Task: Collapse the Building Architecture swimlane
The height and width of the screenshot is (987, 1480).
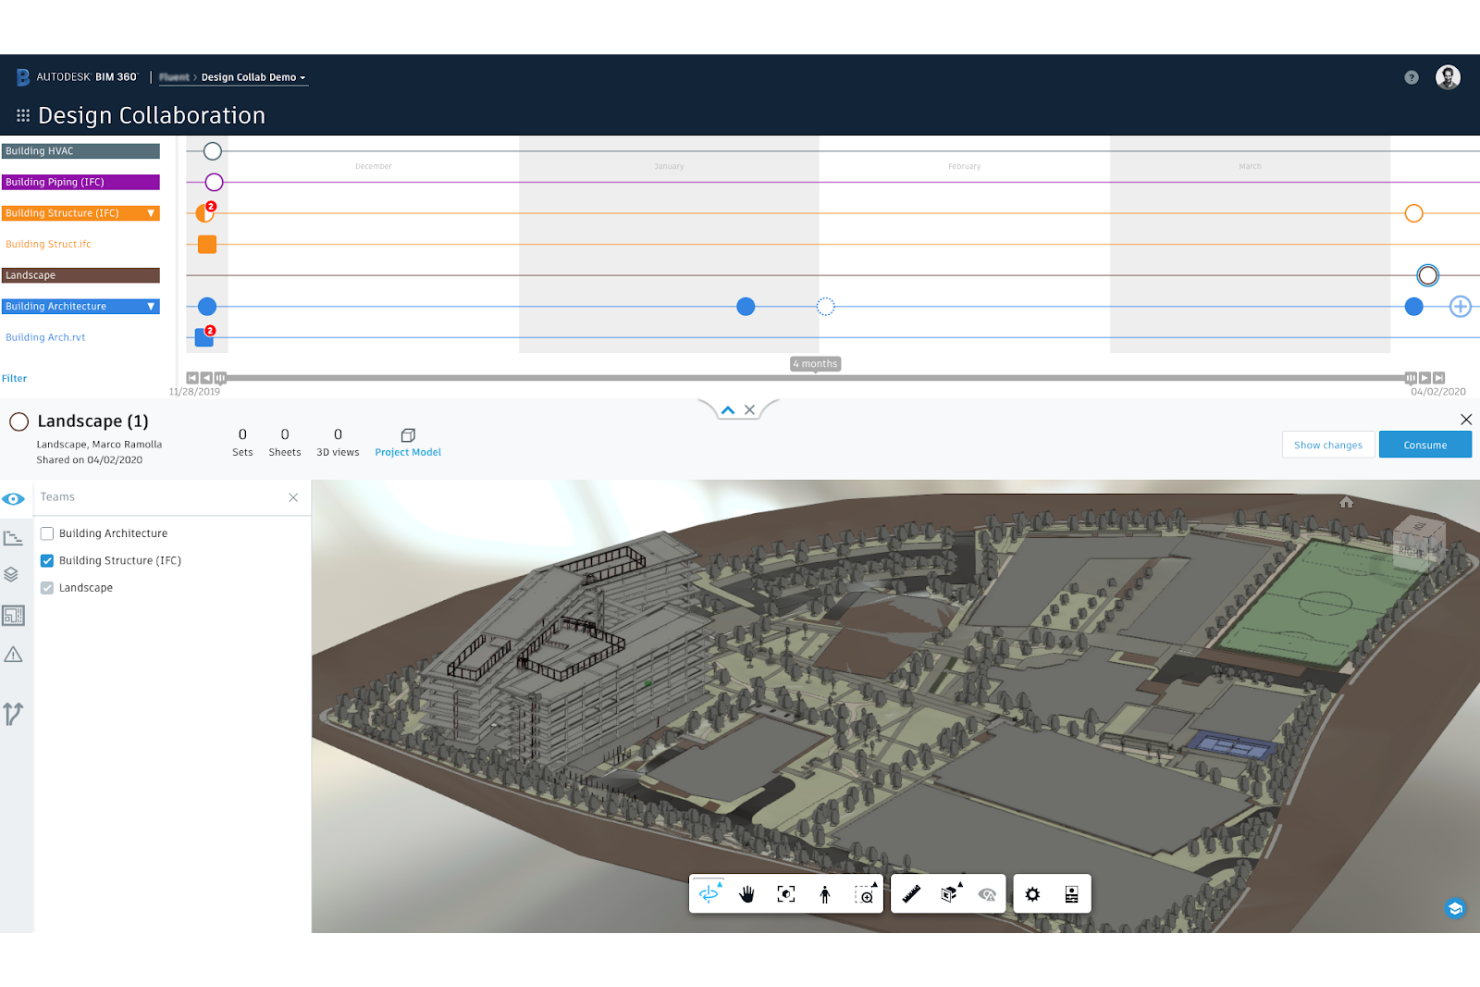Action: click(x=148, y=306)
